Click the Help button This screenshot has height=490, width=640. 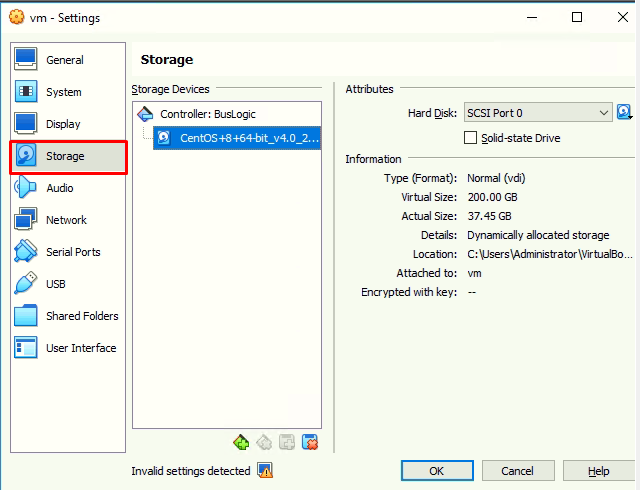(599, 471)
